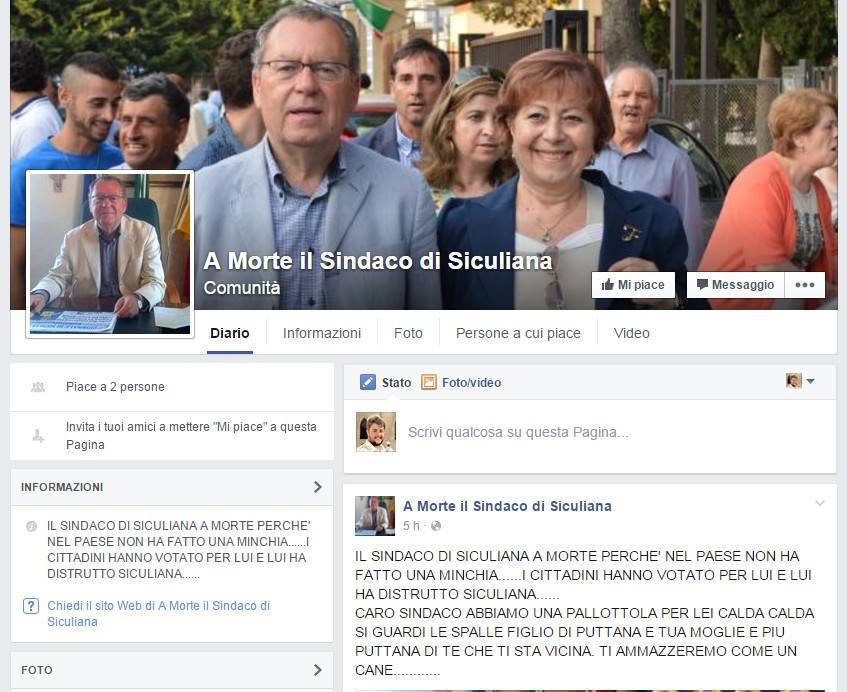Expand the FOTO section chevron
The image size is (847, 692).
pos(318,670)
